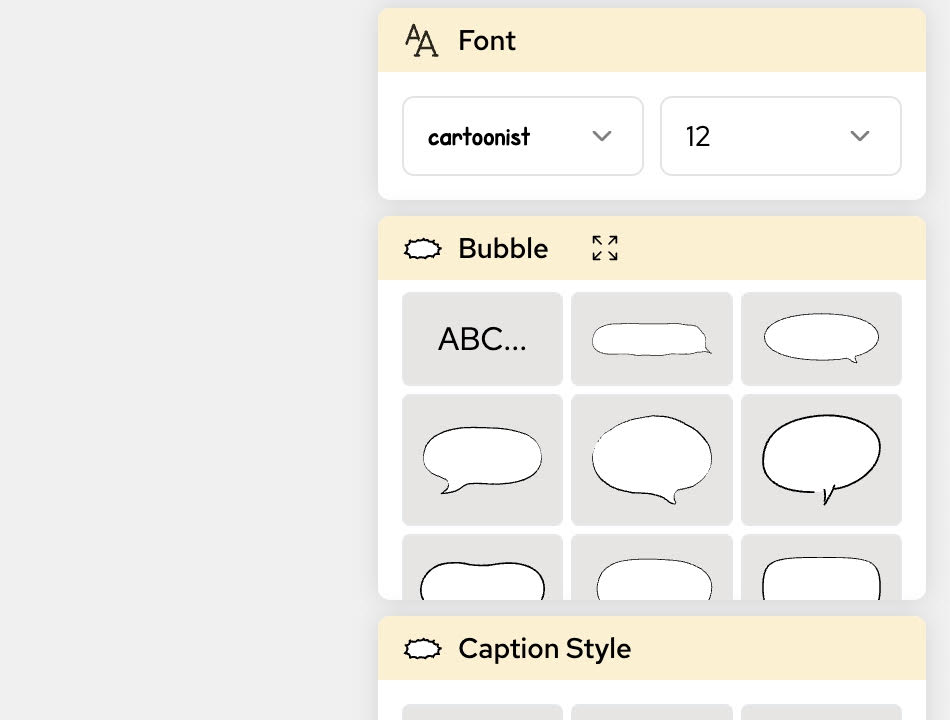This screenshot has width=950, height=720.
Task: Select the bold oval bubble with thin tail
Action: click(x=821, y=459)
